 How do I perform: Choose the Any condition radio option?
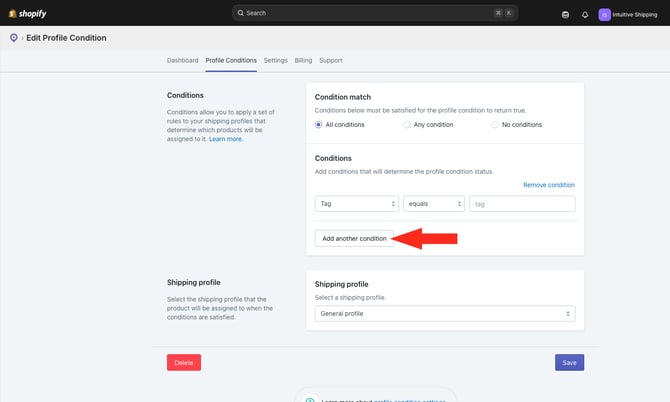[406, 125]
